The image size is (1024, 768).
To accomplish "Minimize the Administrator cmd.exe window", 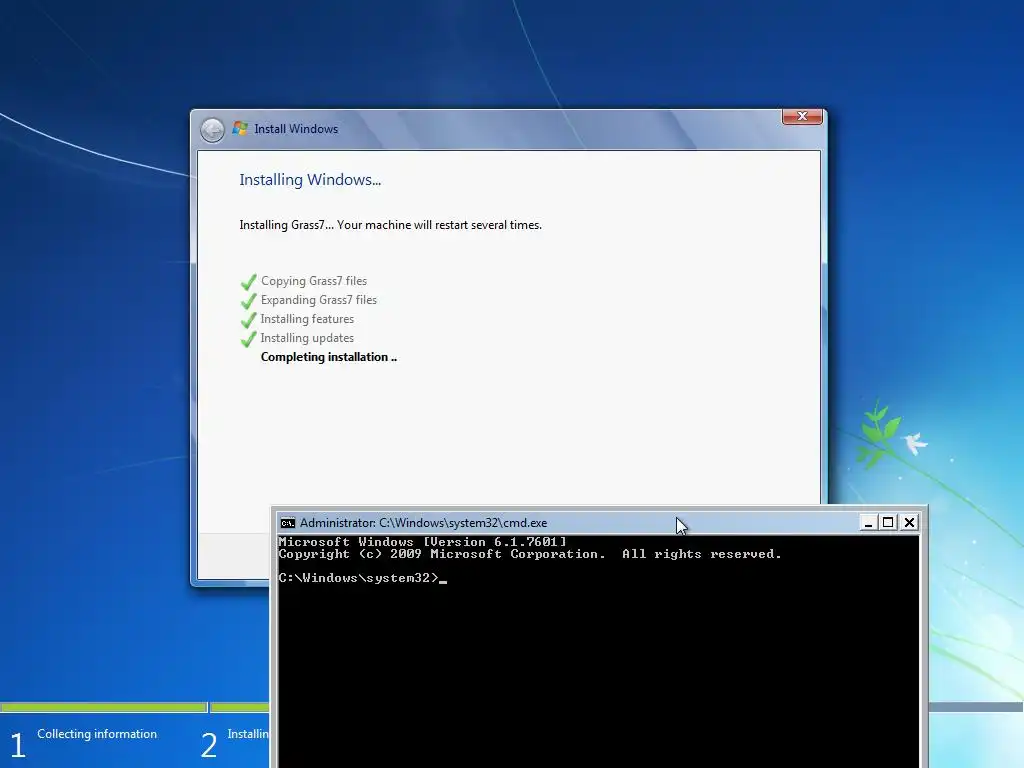I will click(x=868, y=522).
